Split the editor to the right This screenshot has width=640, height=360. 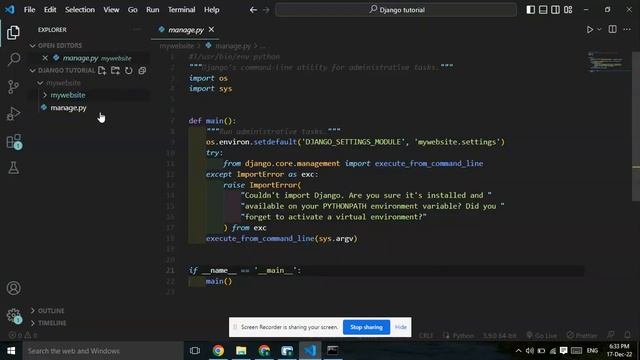click(613, 29)
